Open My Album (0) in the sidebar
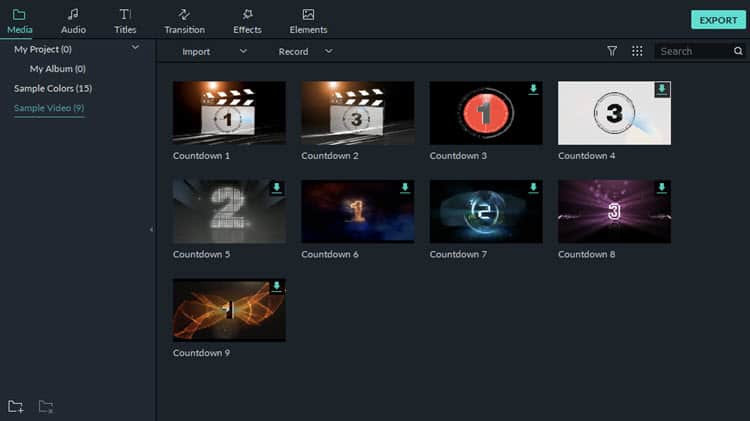Viewport: 750px width, 421px height. [x=57, y=69]
